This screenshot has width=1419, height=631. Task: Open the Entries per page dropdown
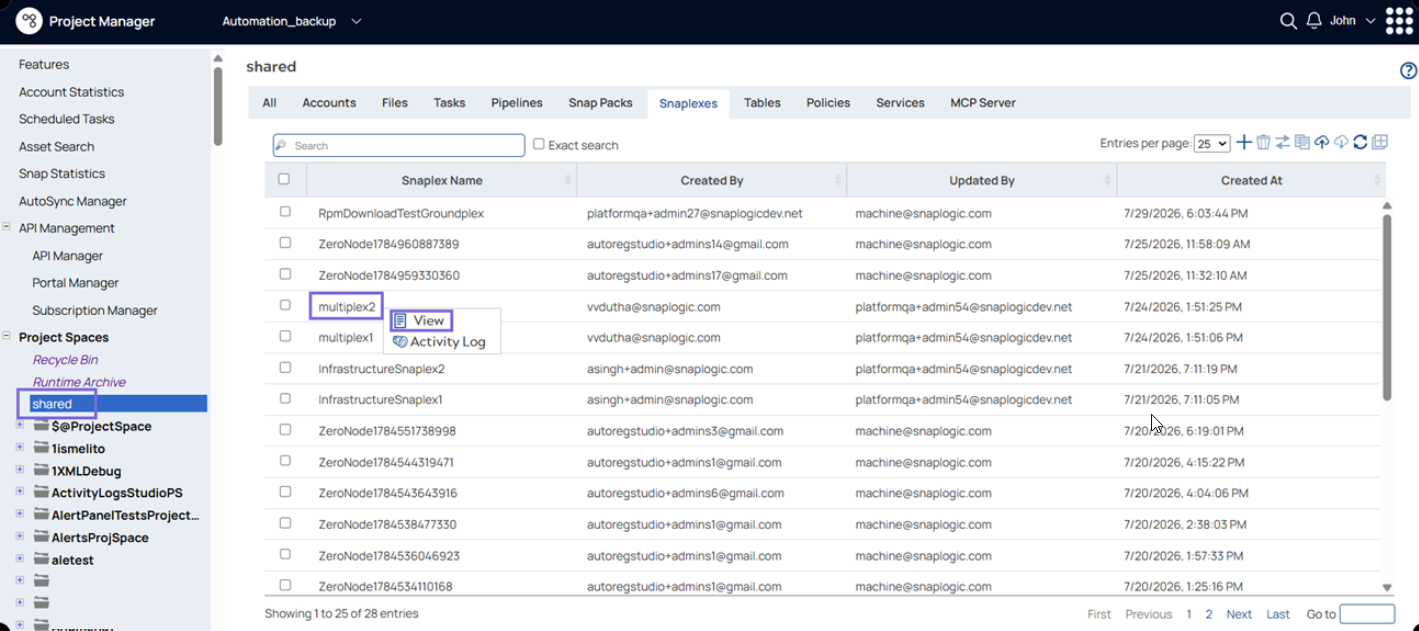[1212, 144]
